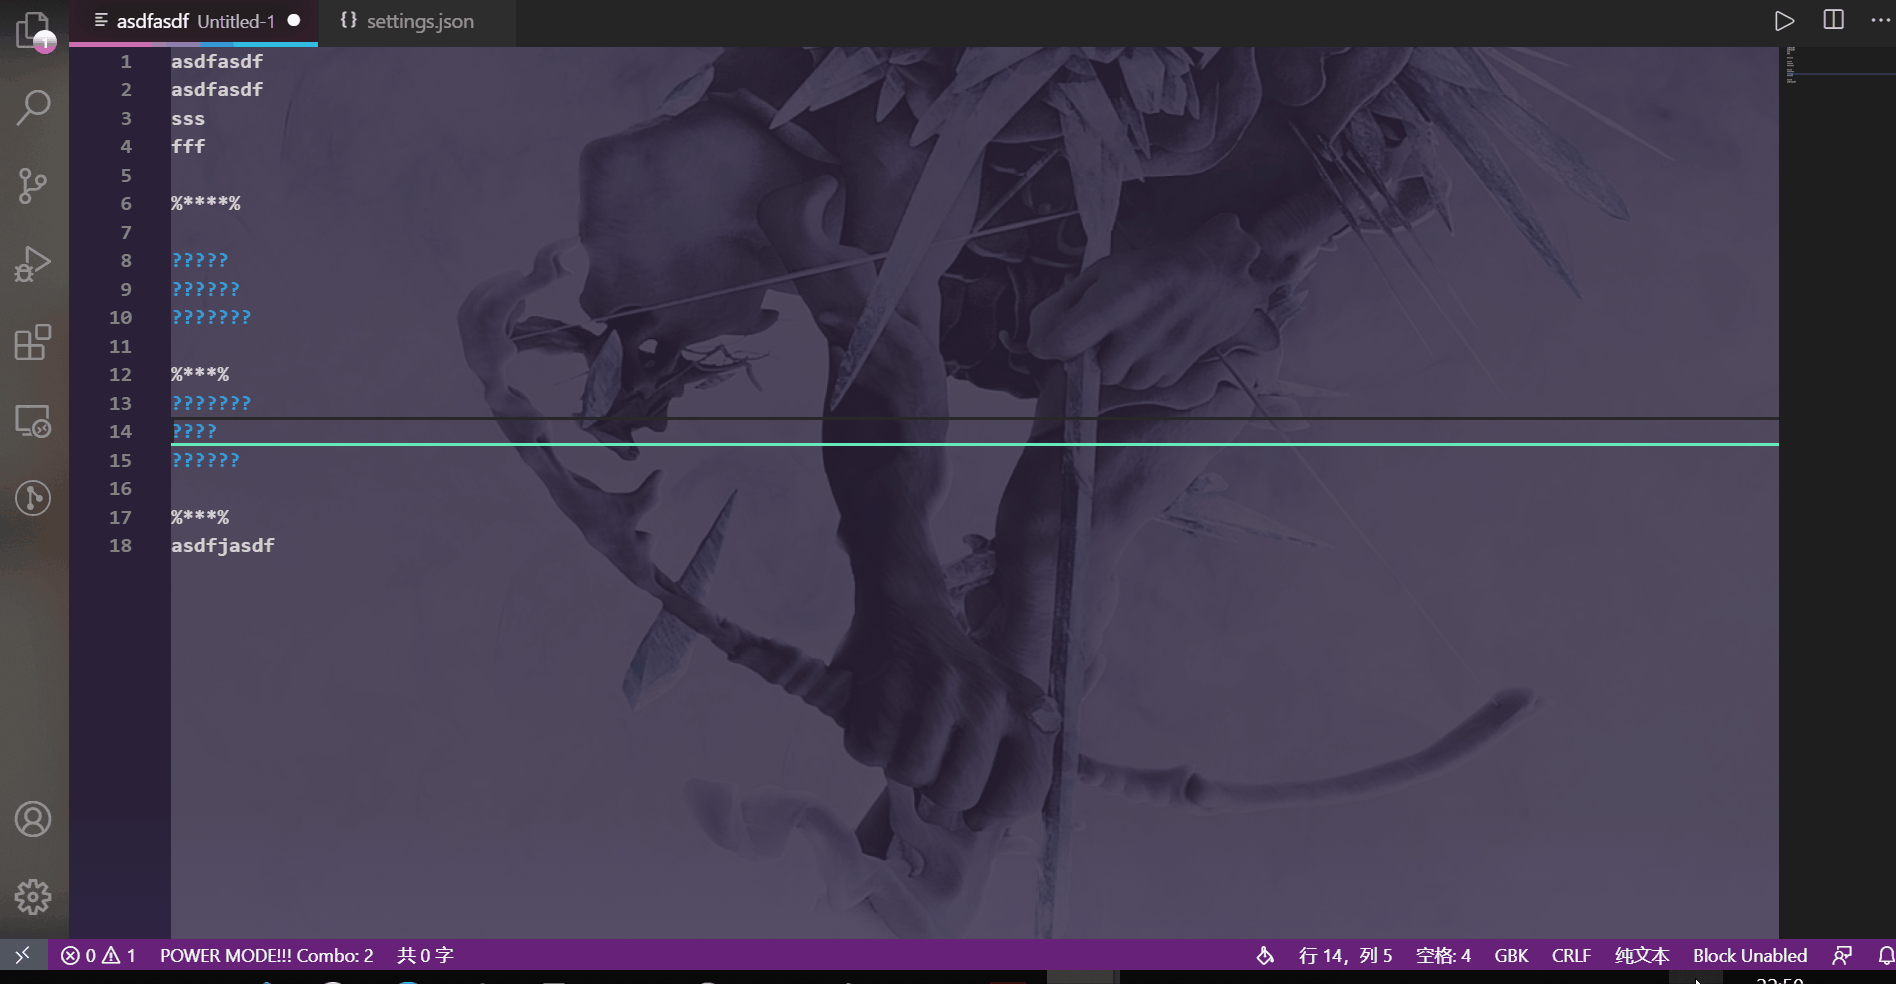Run the current file with play button

pyautogui.click(x=1785, y=21)
